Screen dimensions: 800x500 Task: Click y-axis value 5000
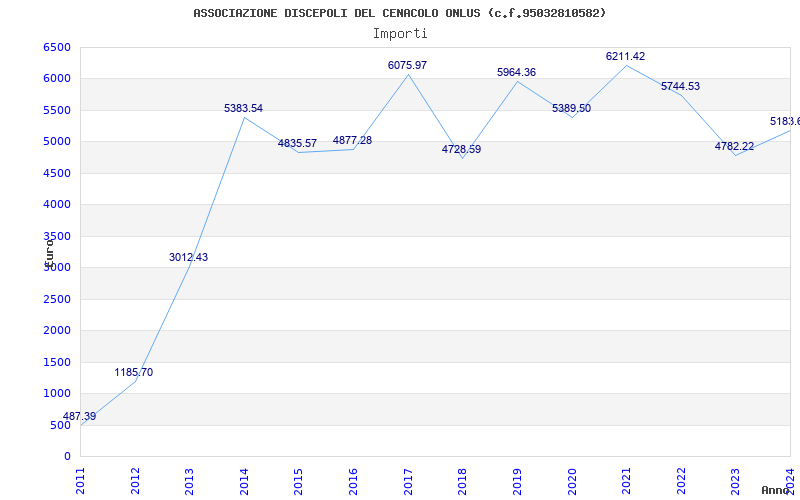(57, 141)
